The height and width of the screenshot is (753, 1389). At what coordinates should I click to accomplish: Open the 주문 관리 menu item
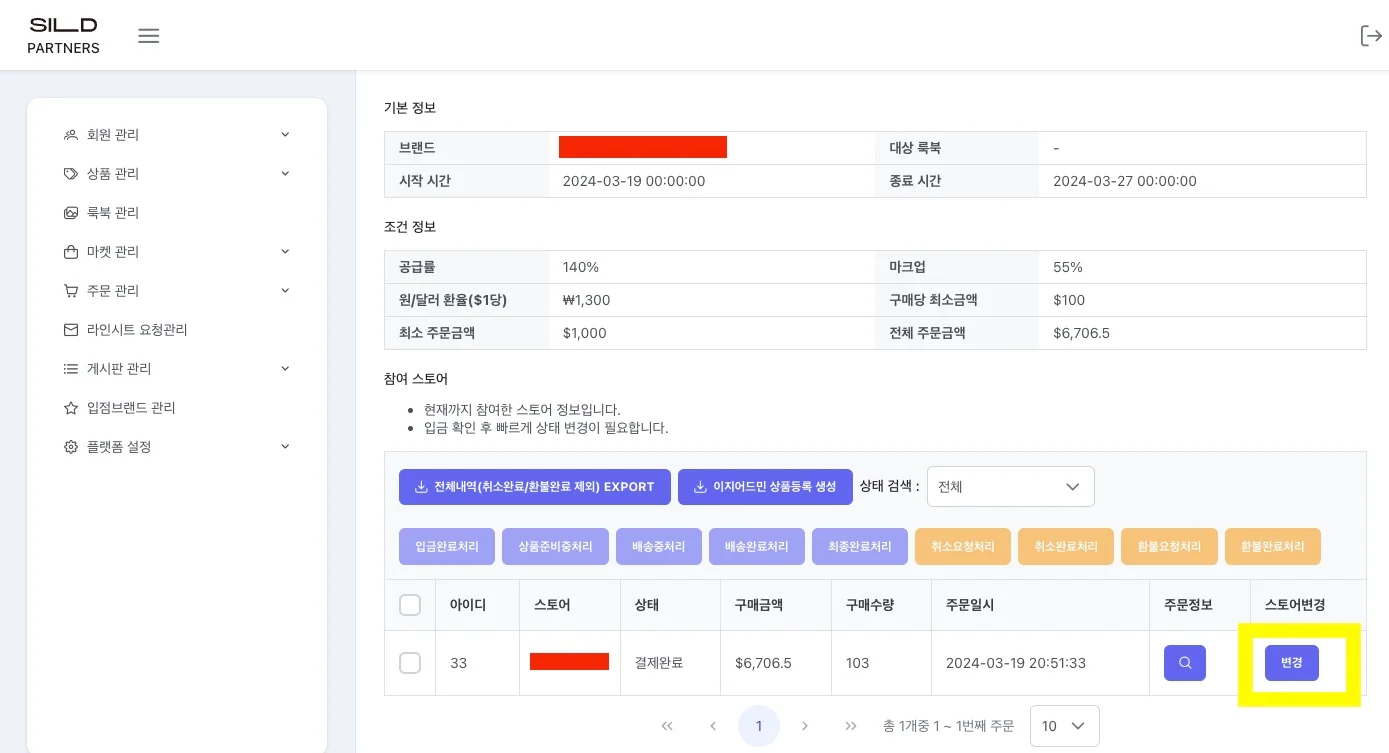pyautogui.click(x=176, y=291)
